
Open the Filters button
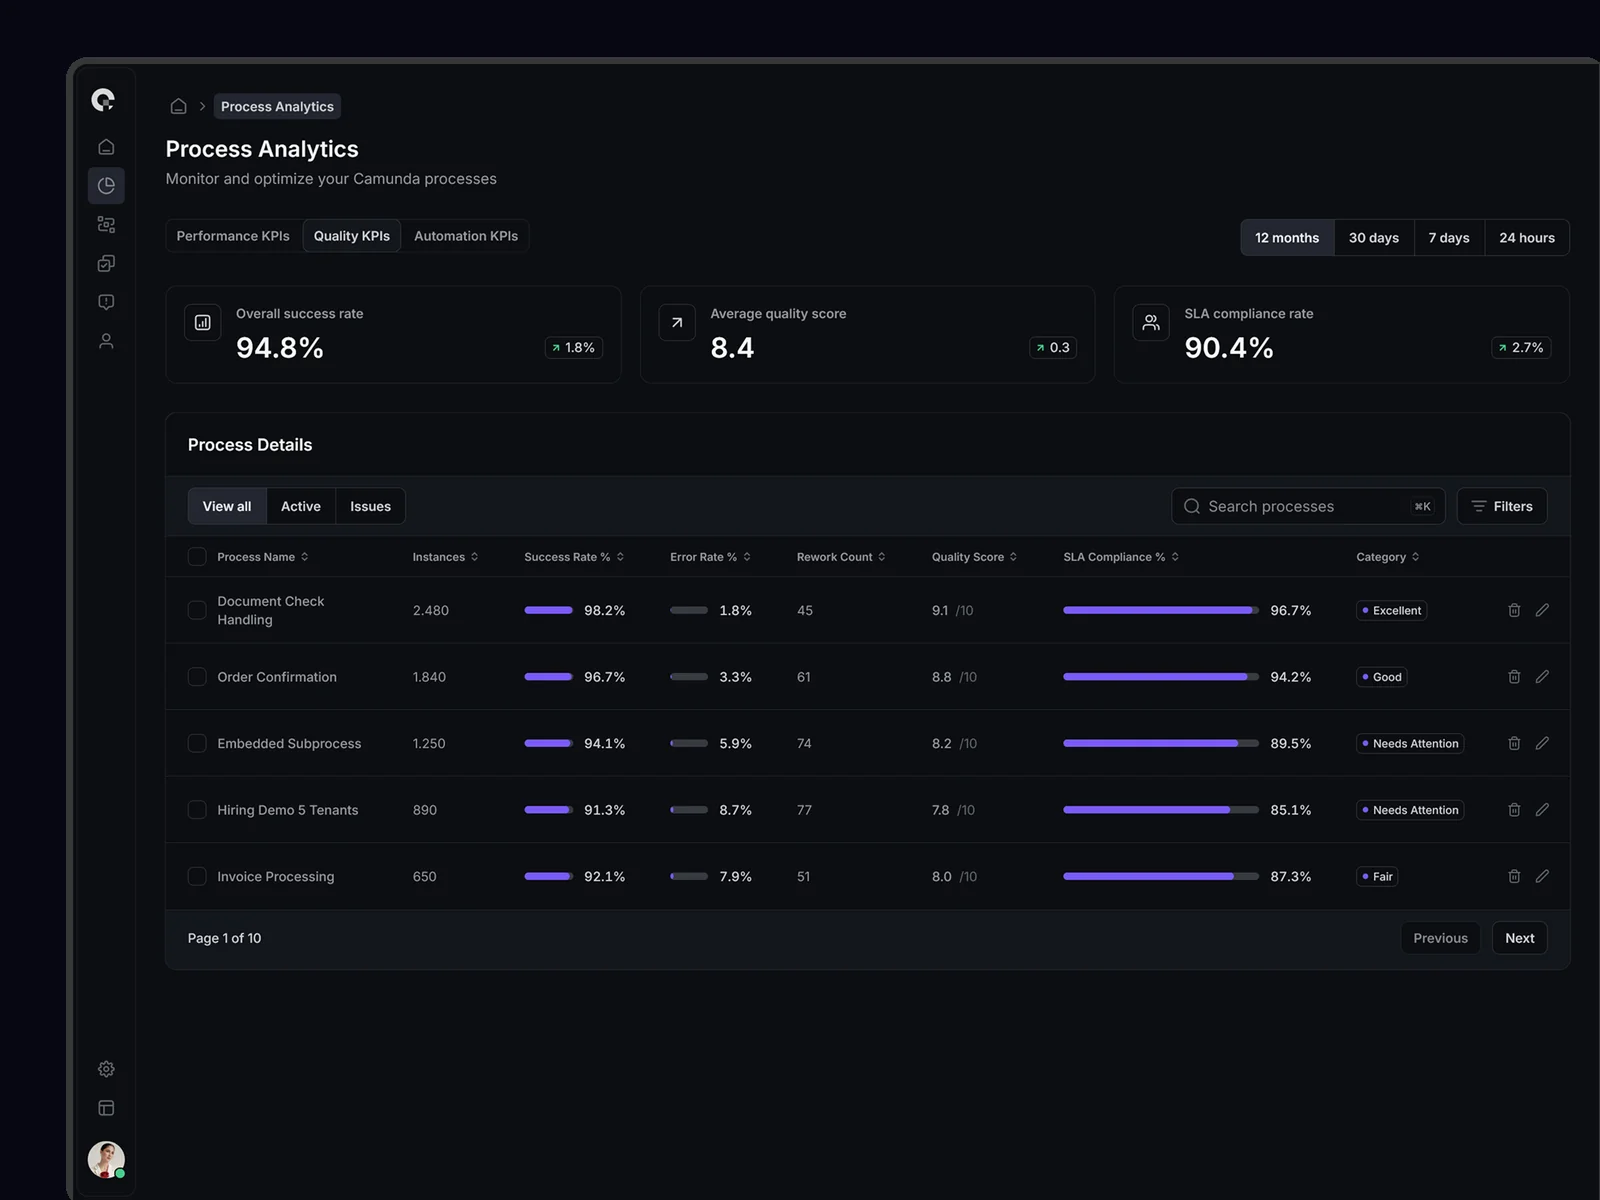(1501, 506)
